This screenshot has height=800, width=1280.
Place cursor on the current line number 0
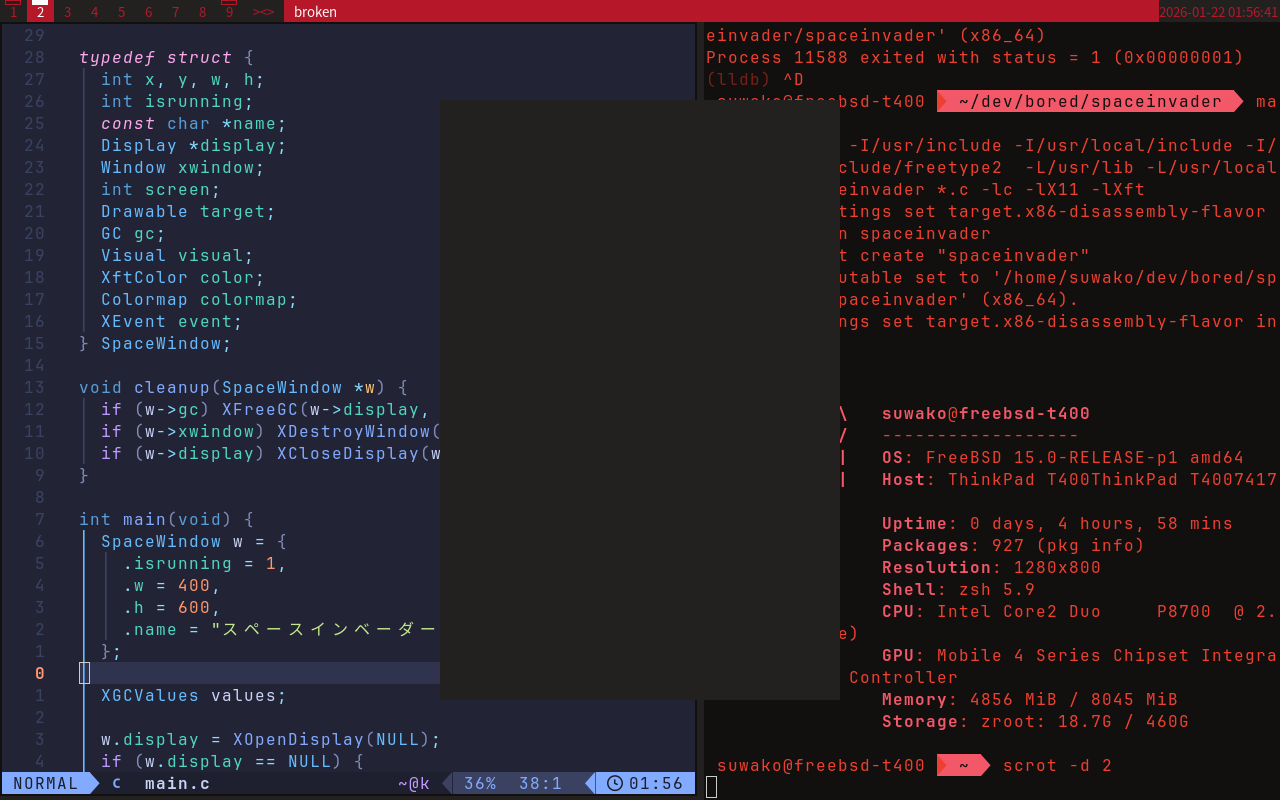point(39,673)
